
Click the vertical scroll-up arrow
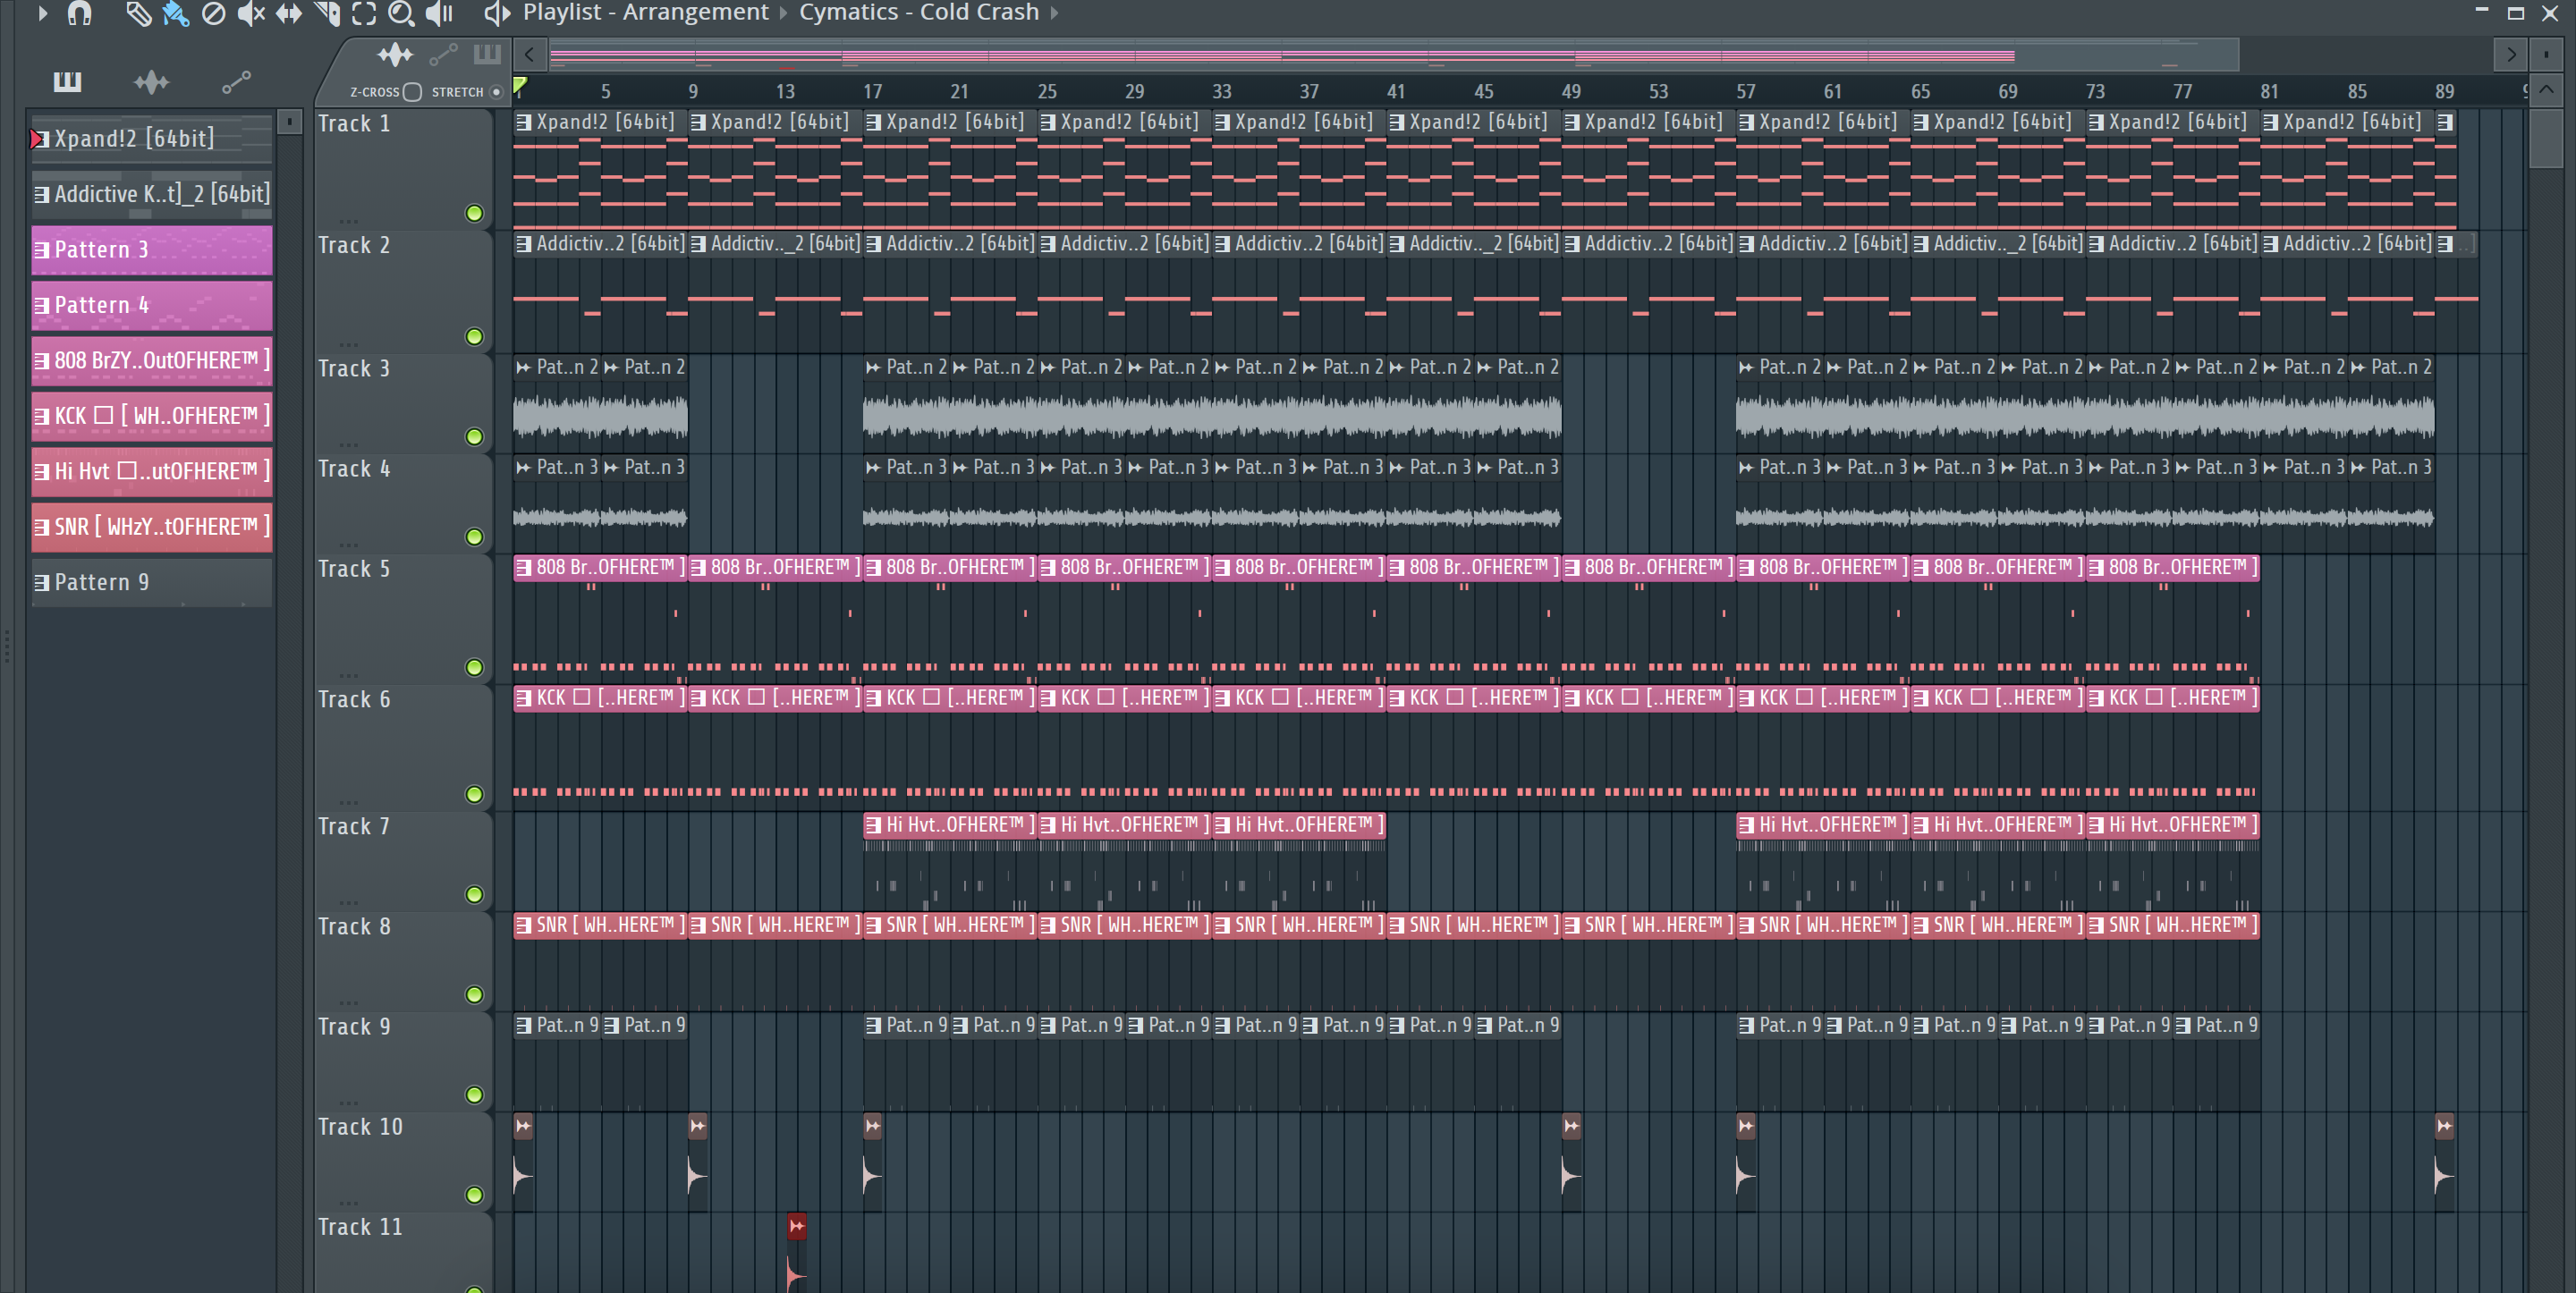[2546, 90]
